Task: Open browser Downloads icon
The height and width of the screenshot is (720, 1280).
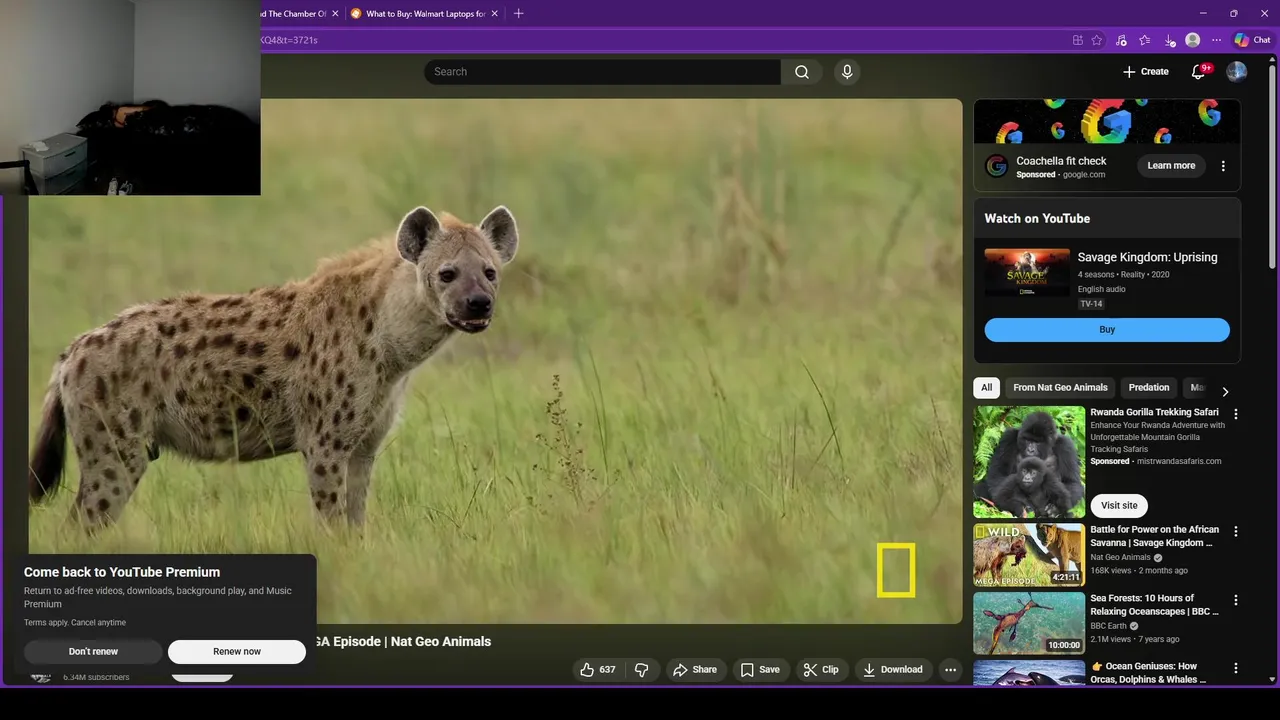Action: tap(1169, 40)
